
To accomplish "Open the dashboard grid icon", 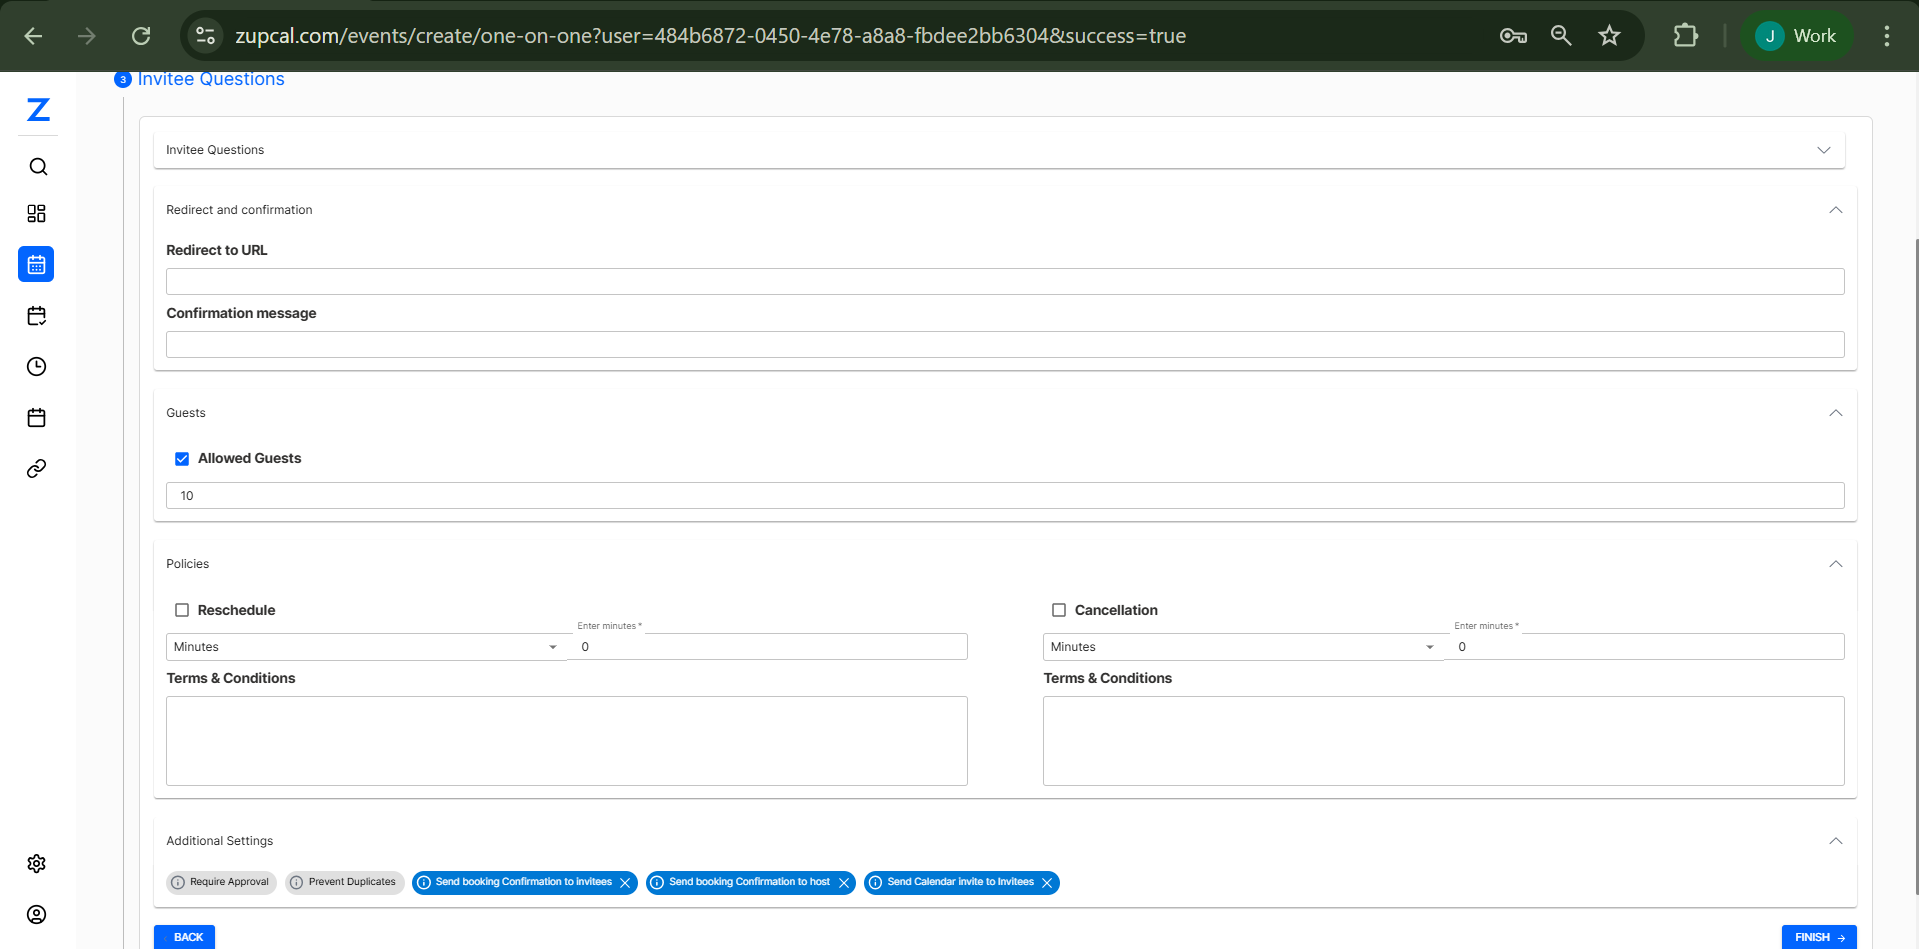I will (37, 214).
